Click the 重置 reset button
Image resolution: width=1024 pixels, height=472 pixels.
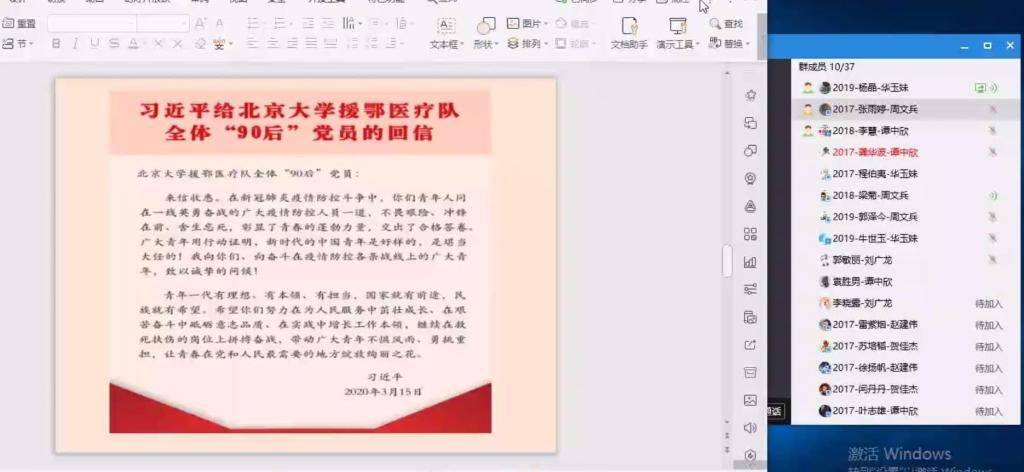coord(19,24)
